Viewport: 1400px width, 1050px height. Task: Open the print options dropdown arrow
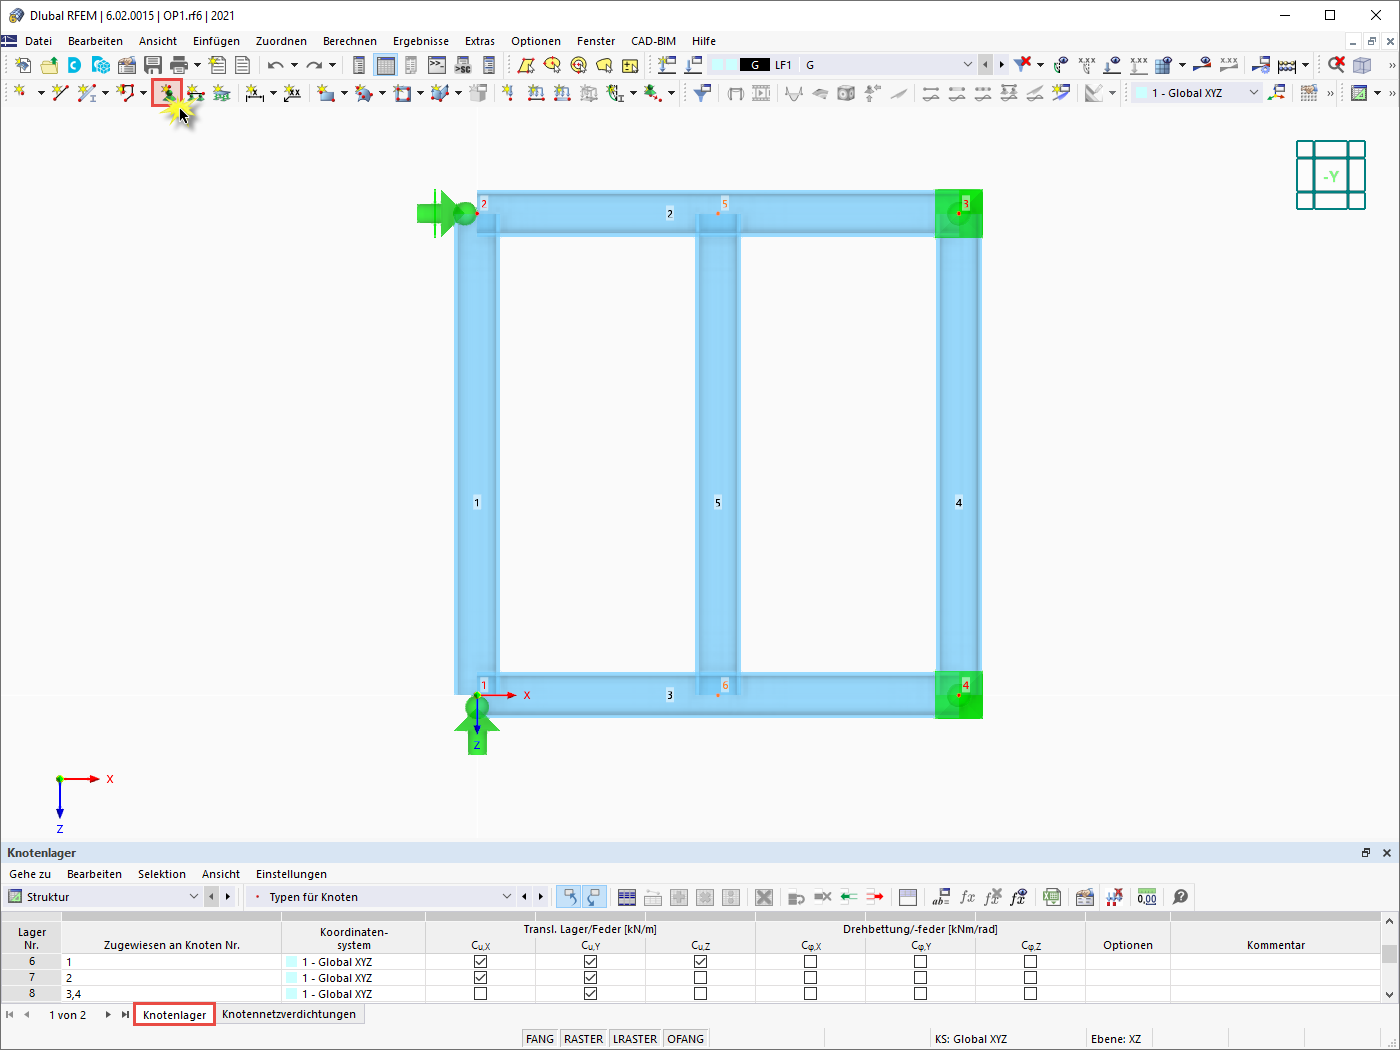[197, 65]
